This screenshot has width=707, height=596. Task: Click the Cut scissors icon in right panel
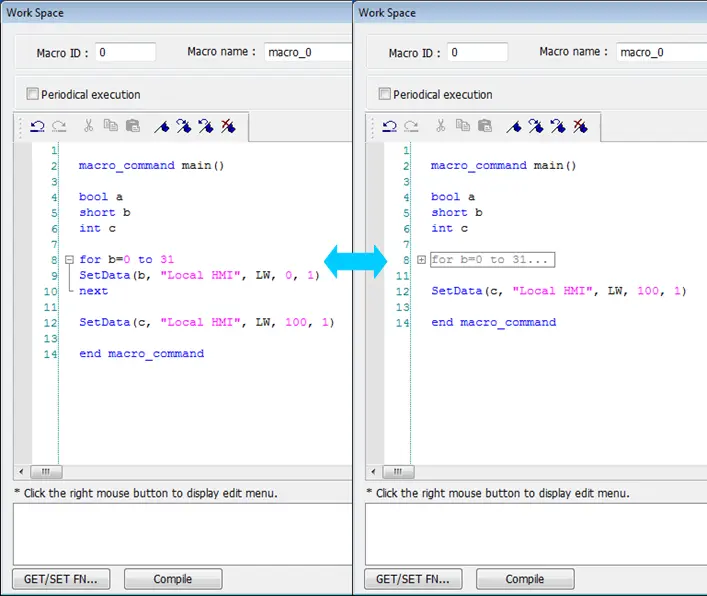point(441,126)
